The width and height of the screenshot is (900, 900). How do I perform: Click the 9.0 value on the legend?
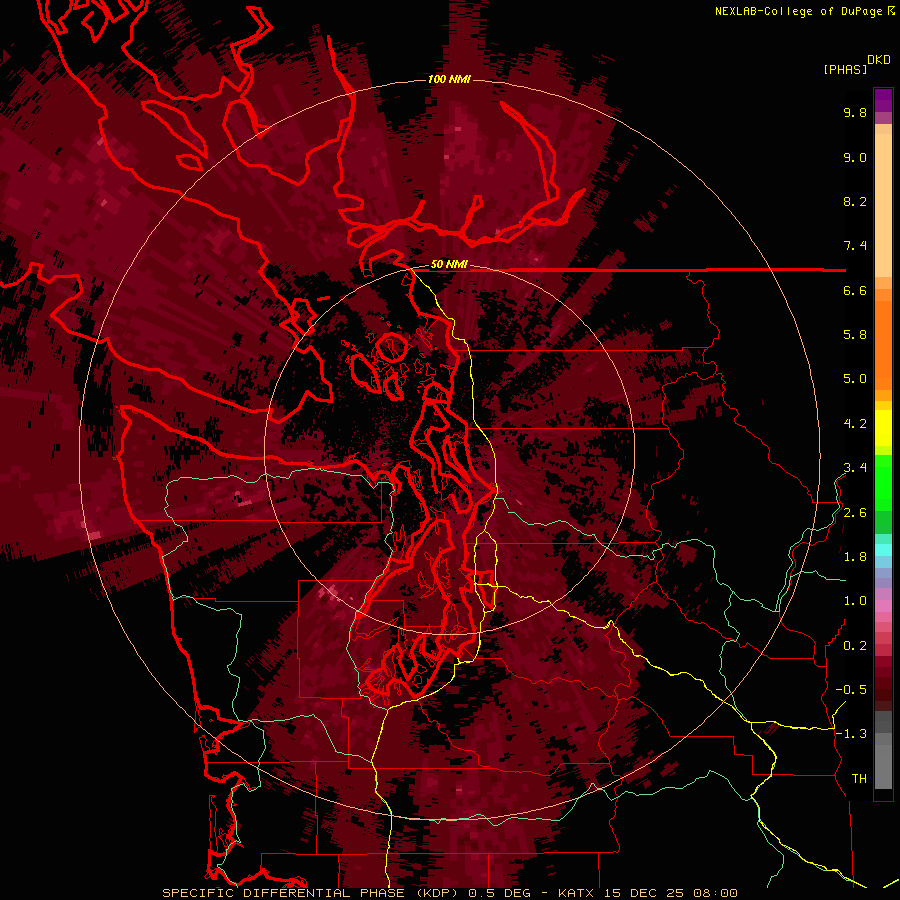tap(855, 158)
